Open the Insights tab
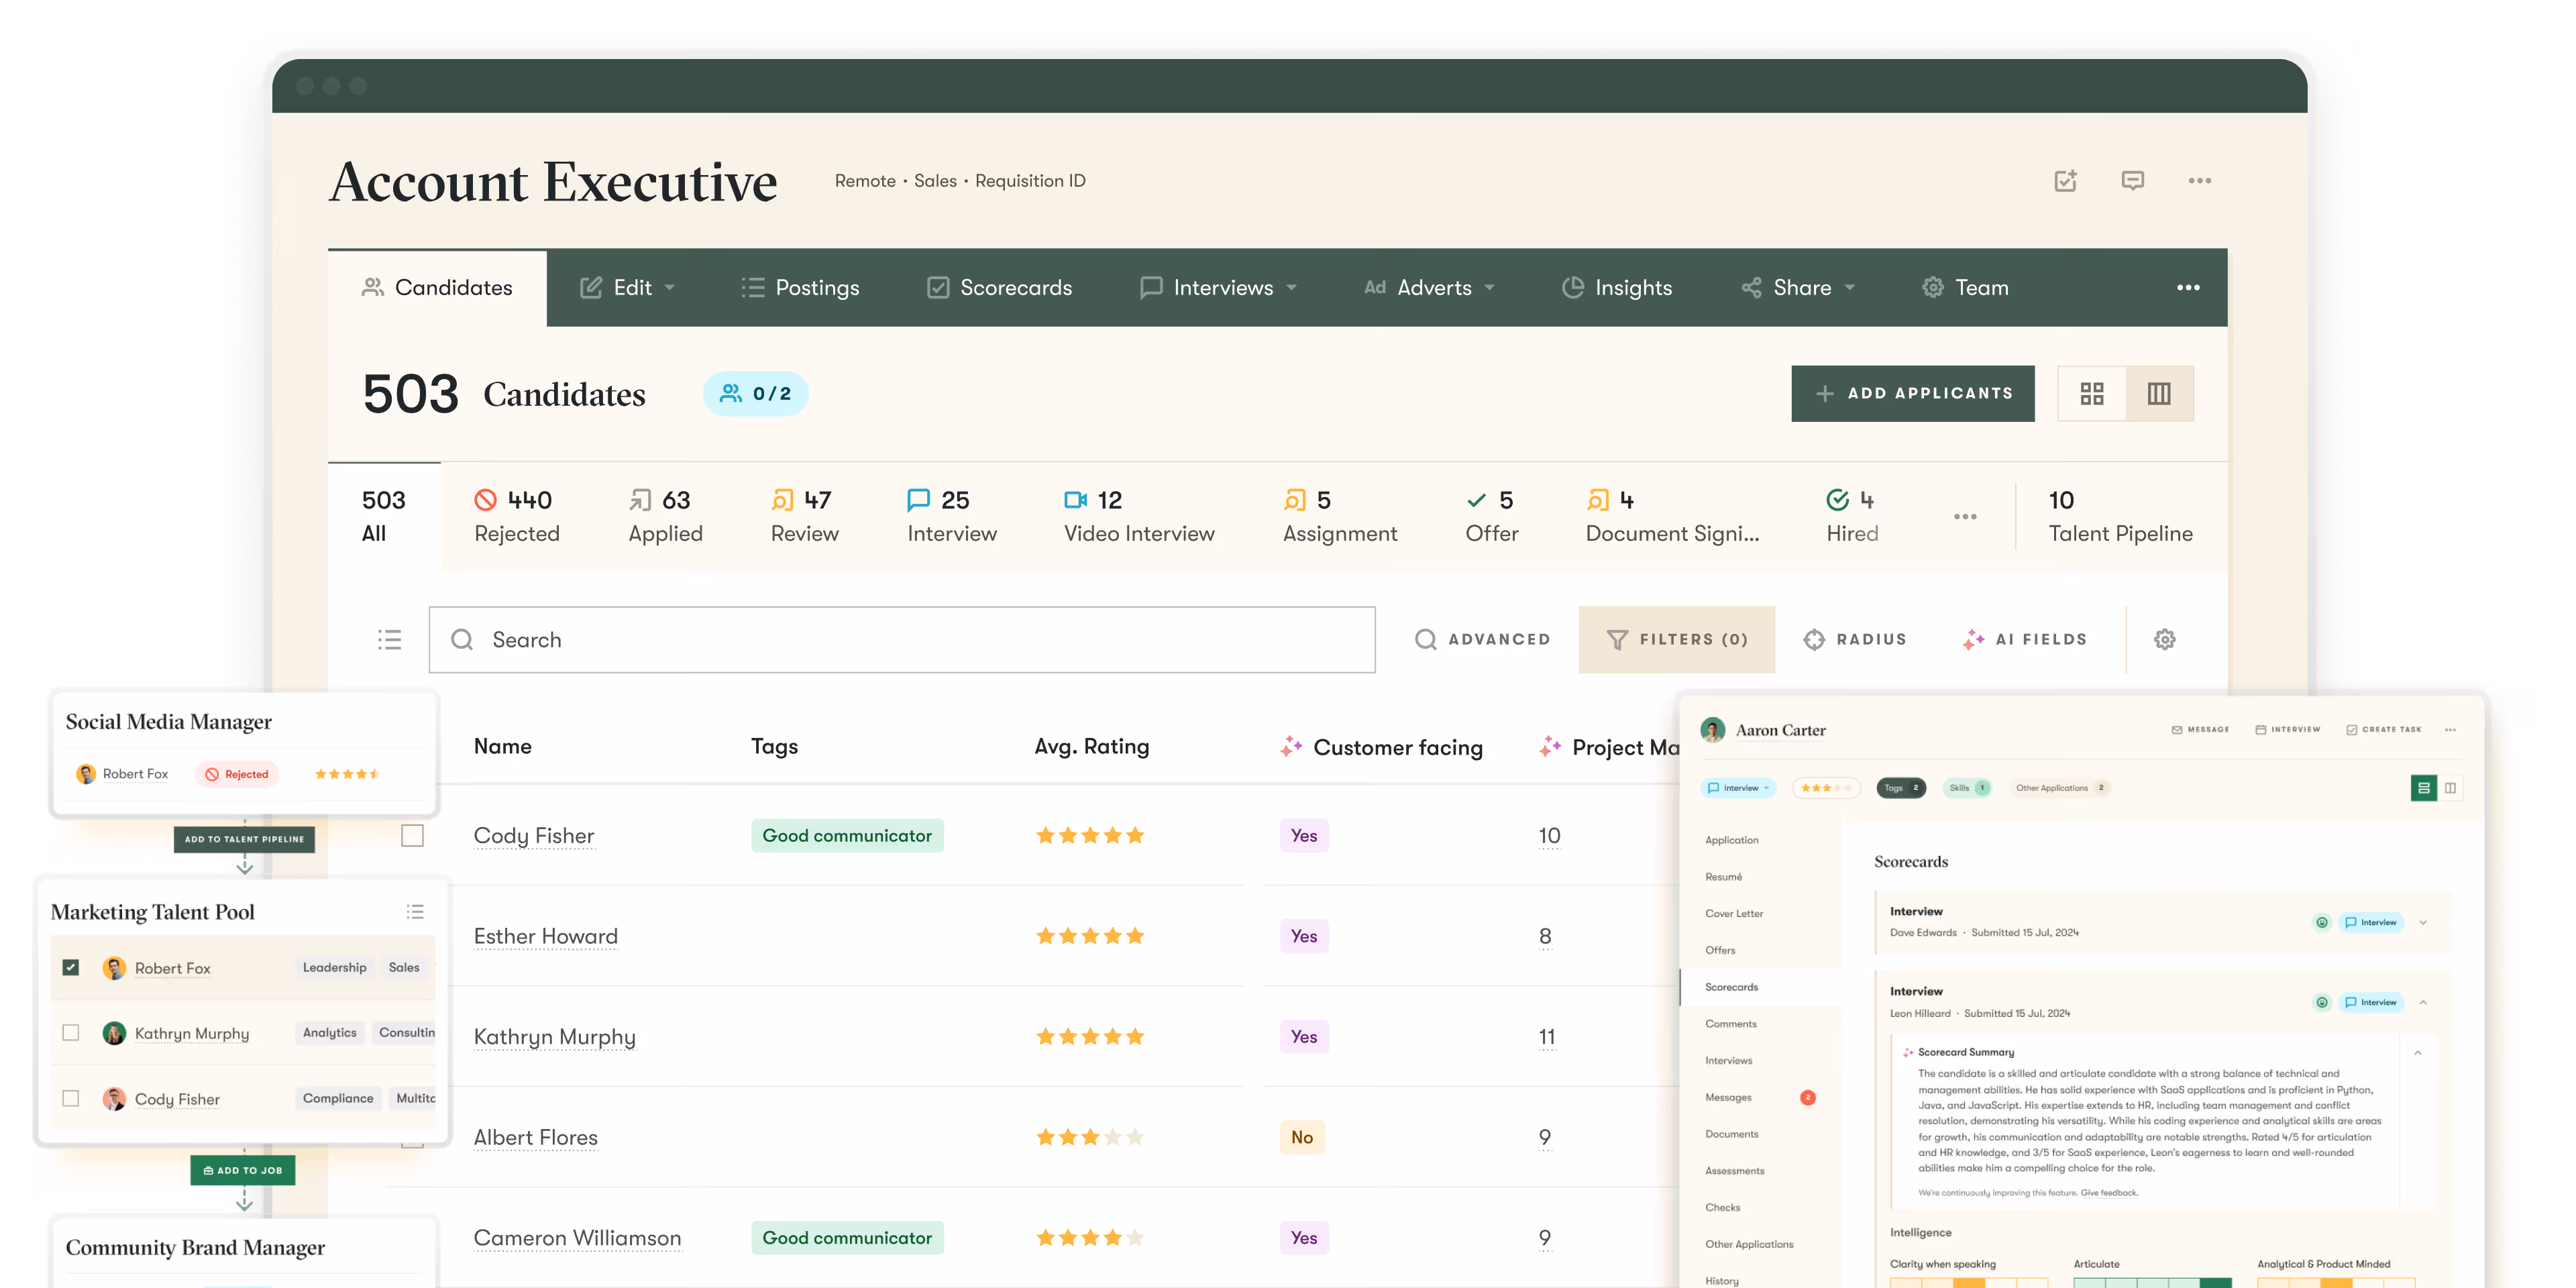This screenshot has width=2576, height=1288. [x=1617, y=288]
